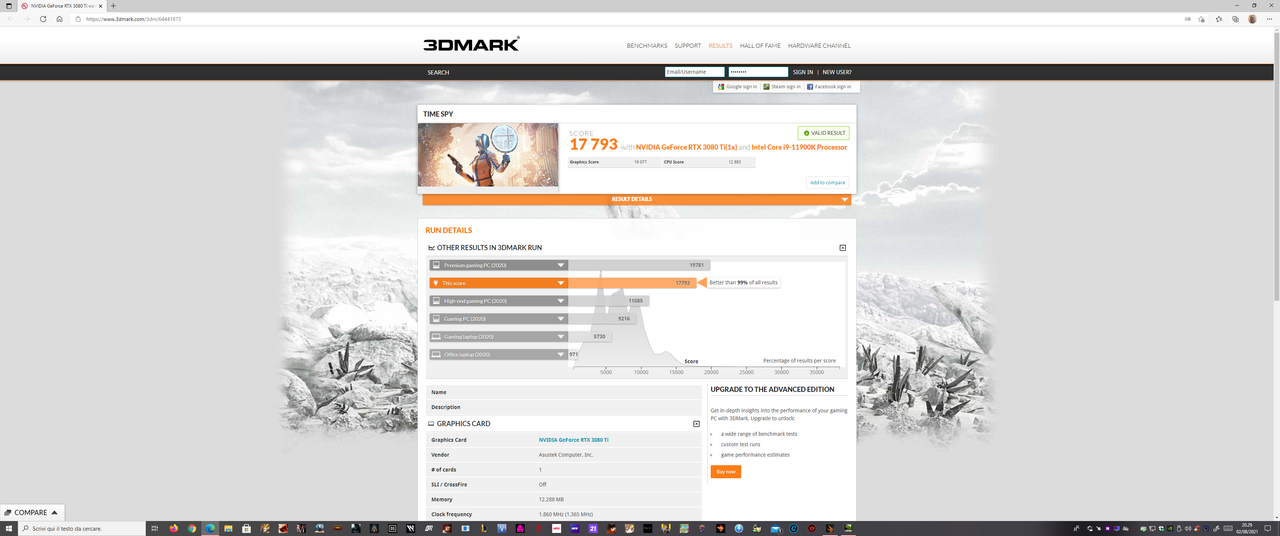This screenshot has height=536, width=1280.
Task: Focus the Email/Username input field
Action: [x=695, y=72]
